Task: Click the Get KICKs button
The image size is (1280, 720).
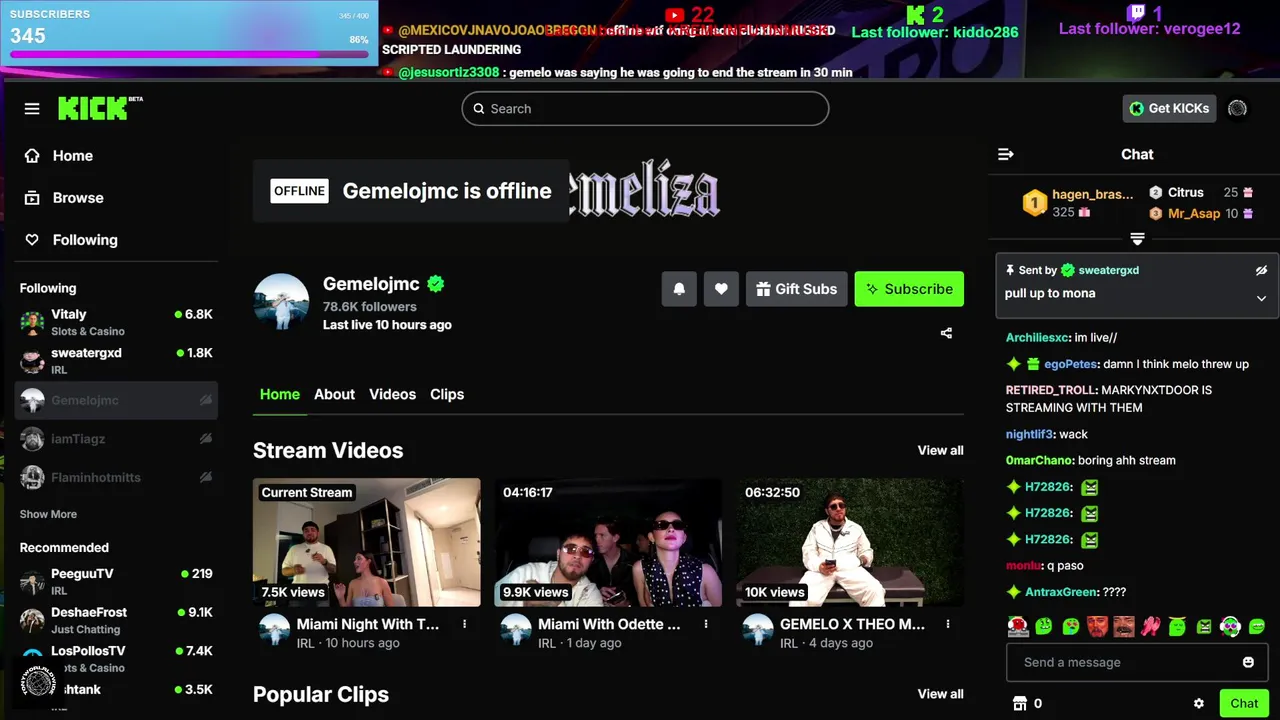Action: pyautogui.click(x=1169, y=108)
